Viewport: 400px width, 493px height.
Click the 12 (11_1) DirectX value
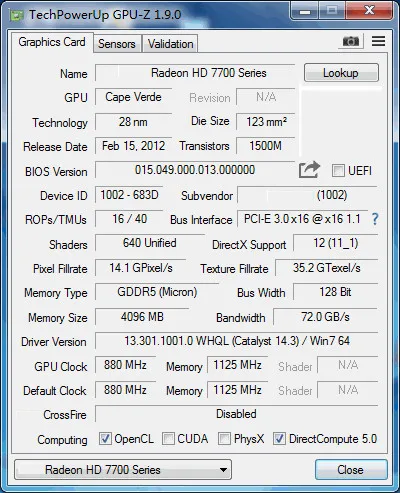pos(336,243)
